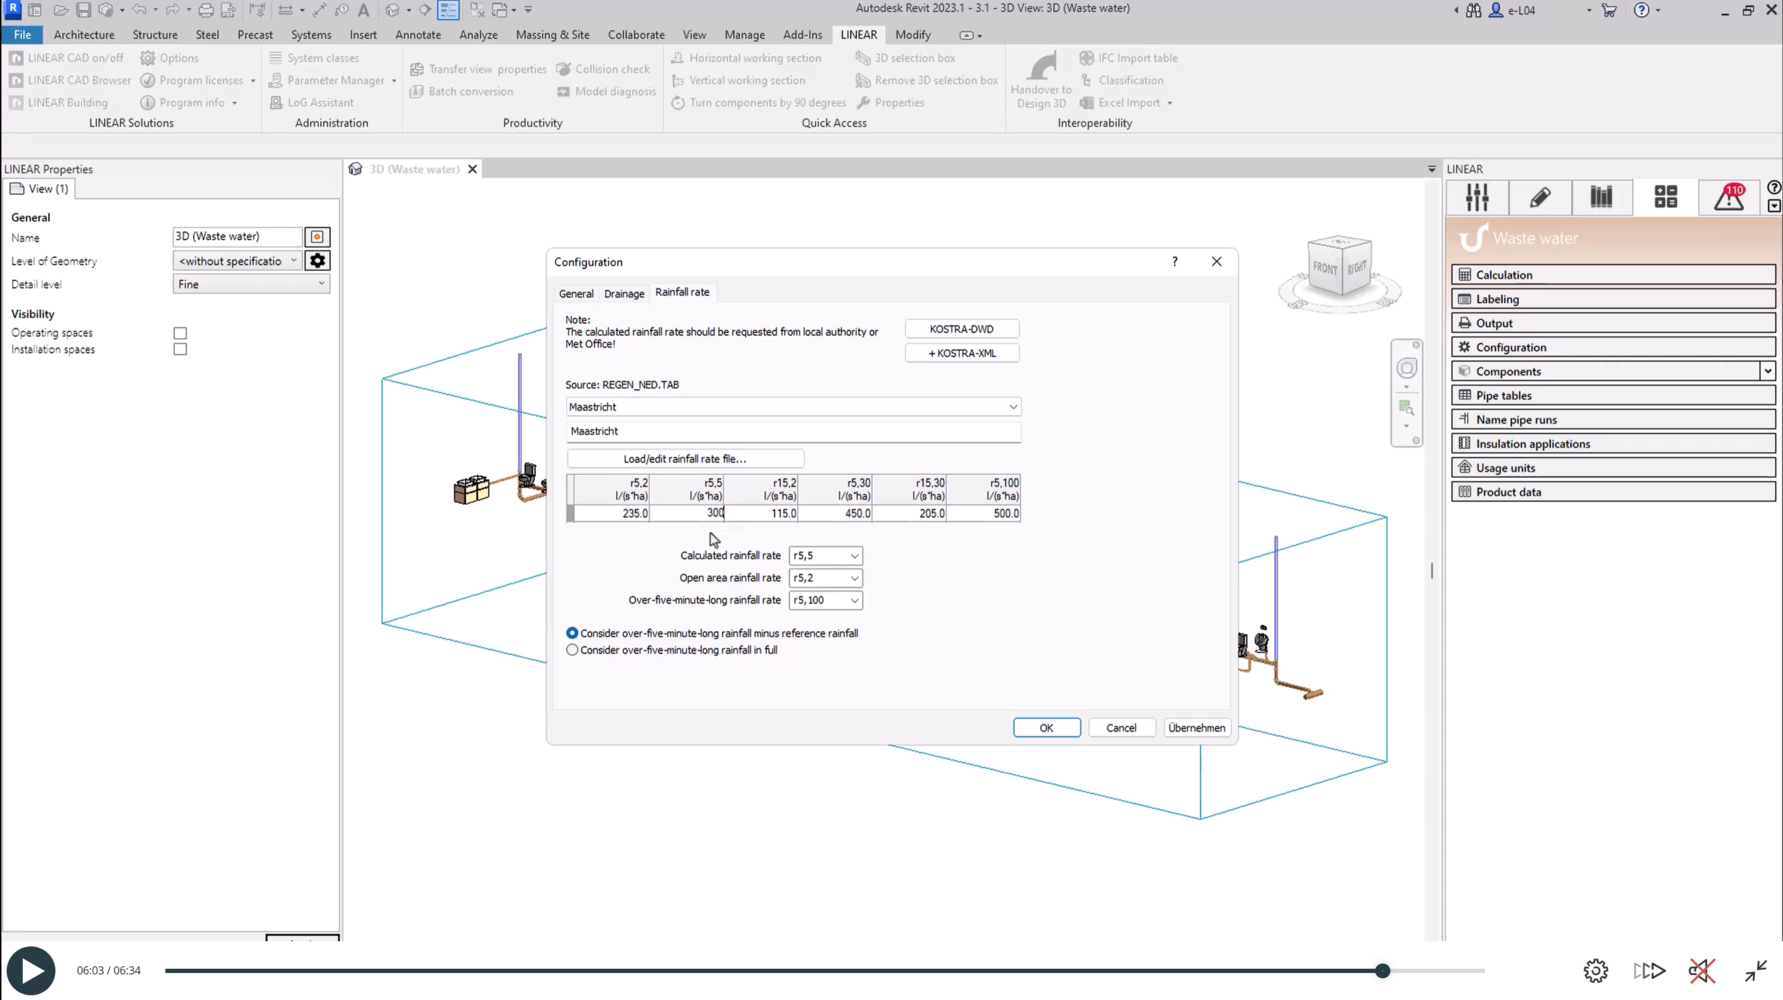Open video player settings gear
The width and height of the screenshot is (1783, 1000).
coord(1596,970)
